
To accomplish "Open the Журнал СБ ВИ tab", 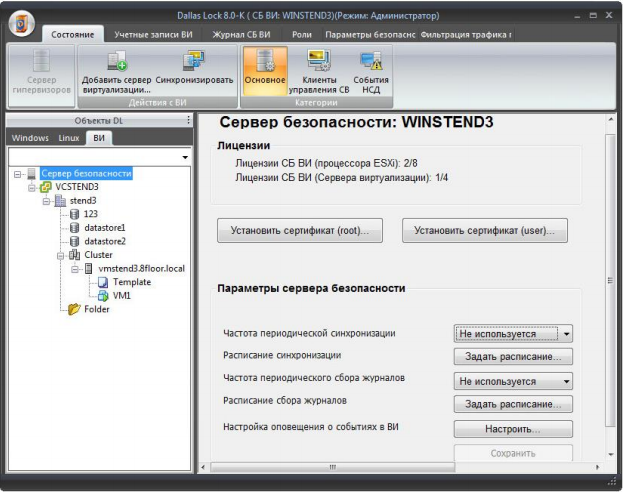I will 241,35.
